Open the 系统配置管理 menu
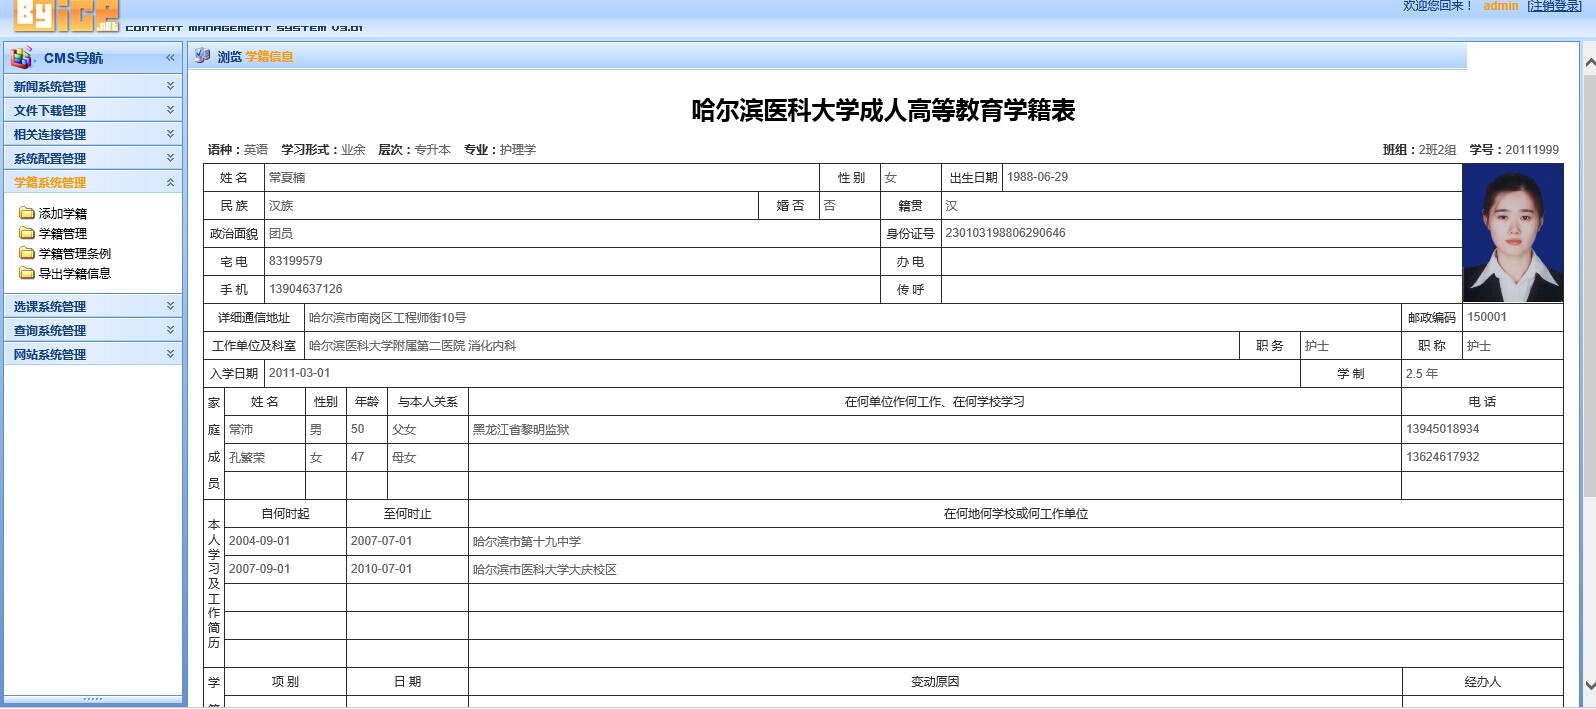The image size is (1596, 709). click(x=50, y=159)
